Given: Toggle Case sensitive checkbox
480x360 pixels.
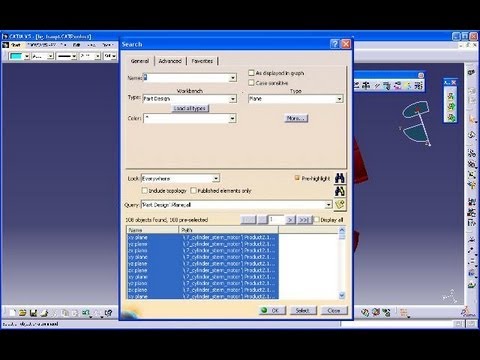Looking at the screenshot, I should click(251, 83).
